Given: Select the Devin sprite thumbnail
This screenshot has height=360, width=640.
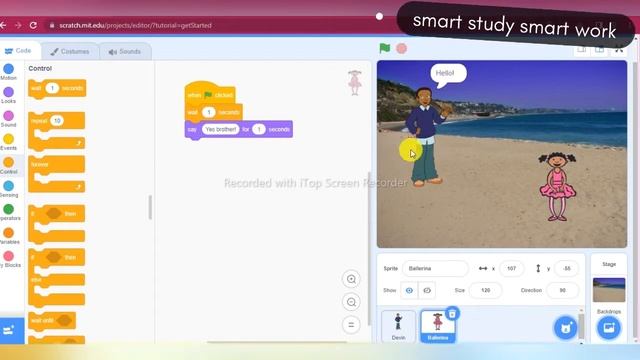Looking at the screenshot, I should click(x=398, y=326).
